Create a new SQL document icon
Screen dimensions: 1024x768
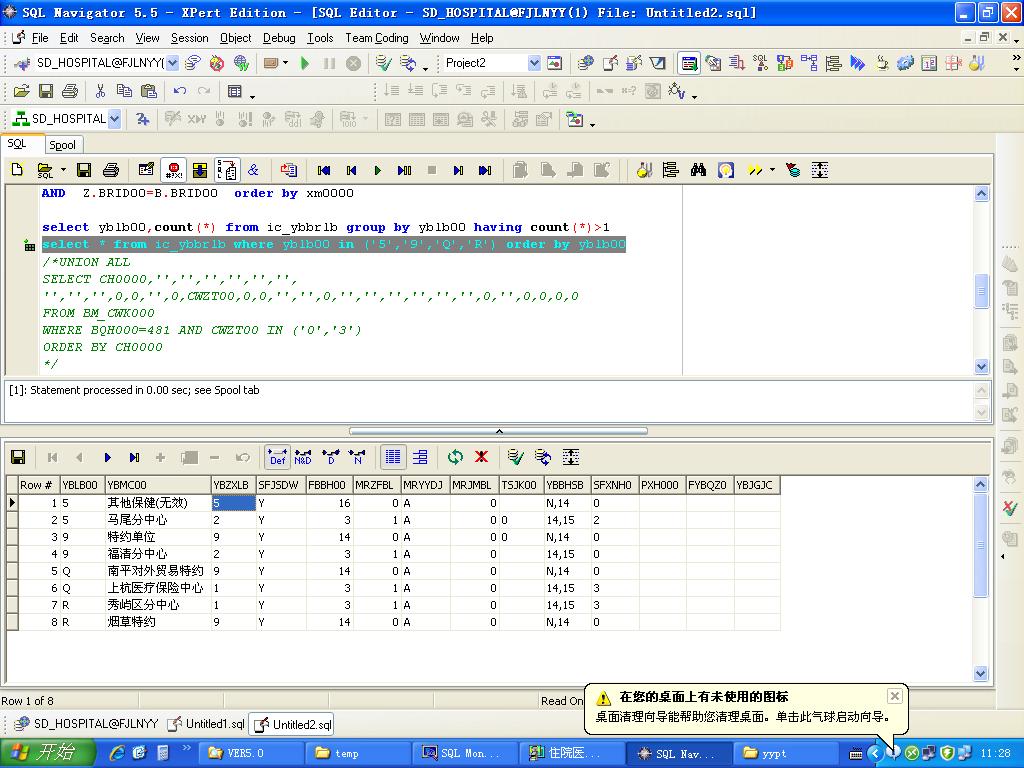[17, 170]
